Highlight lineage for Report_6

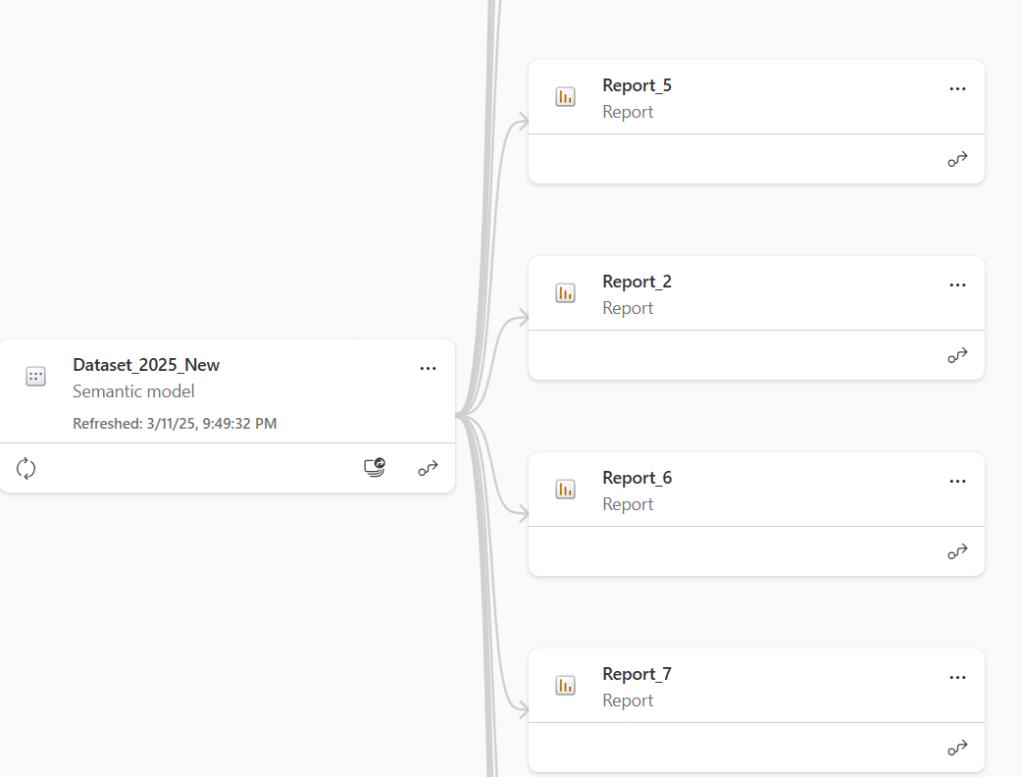pyautogui.click(x=958, y=552)
